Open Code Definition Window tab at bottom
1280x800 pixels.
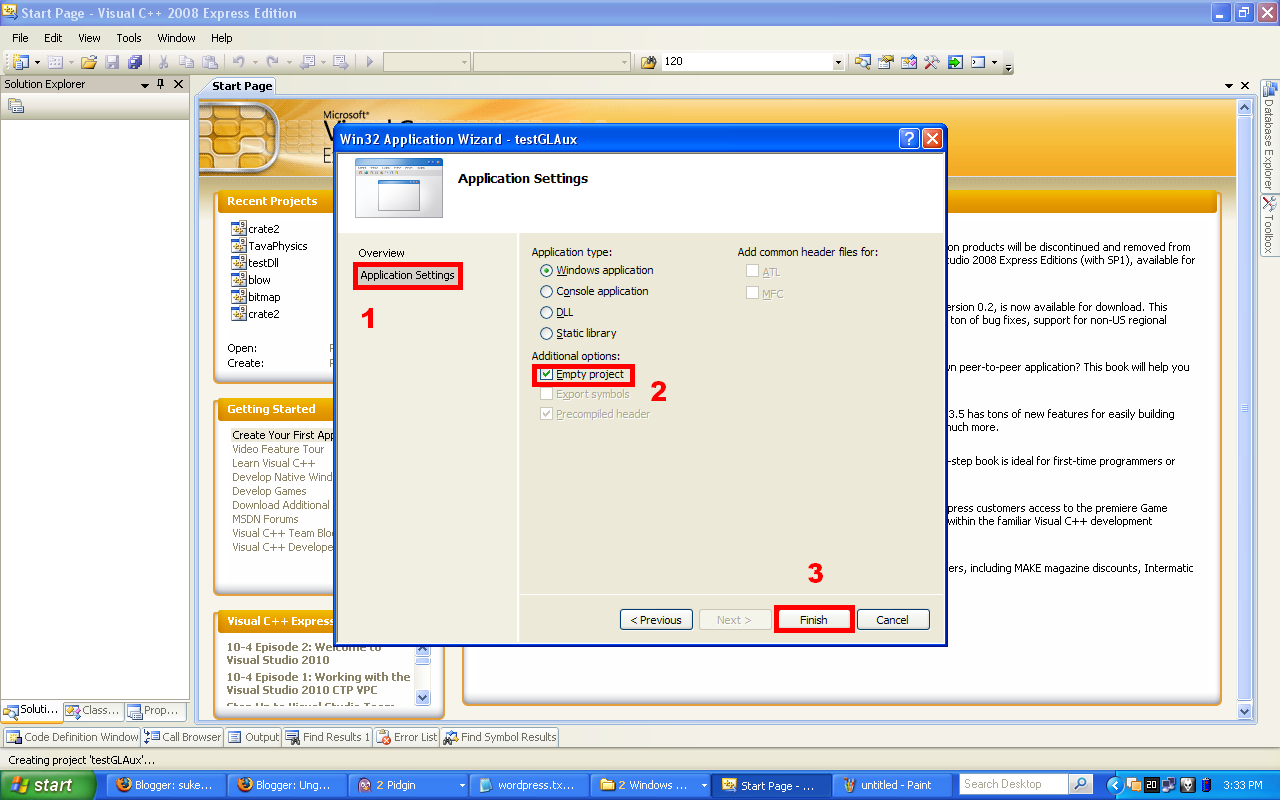72,737
